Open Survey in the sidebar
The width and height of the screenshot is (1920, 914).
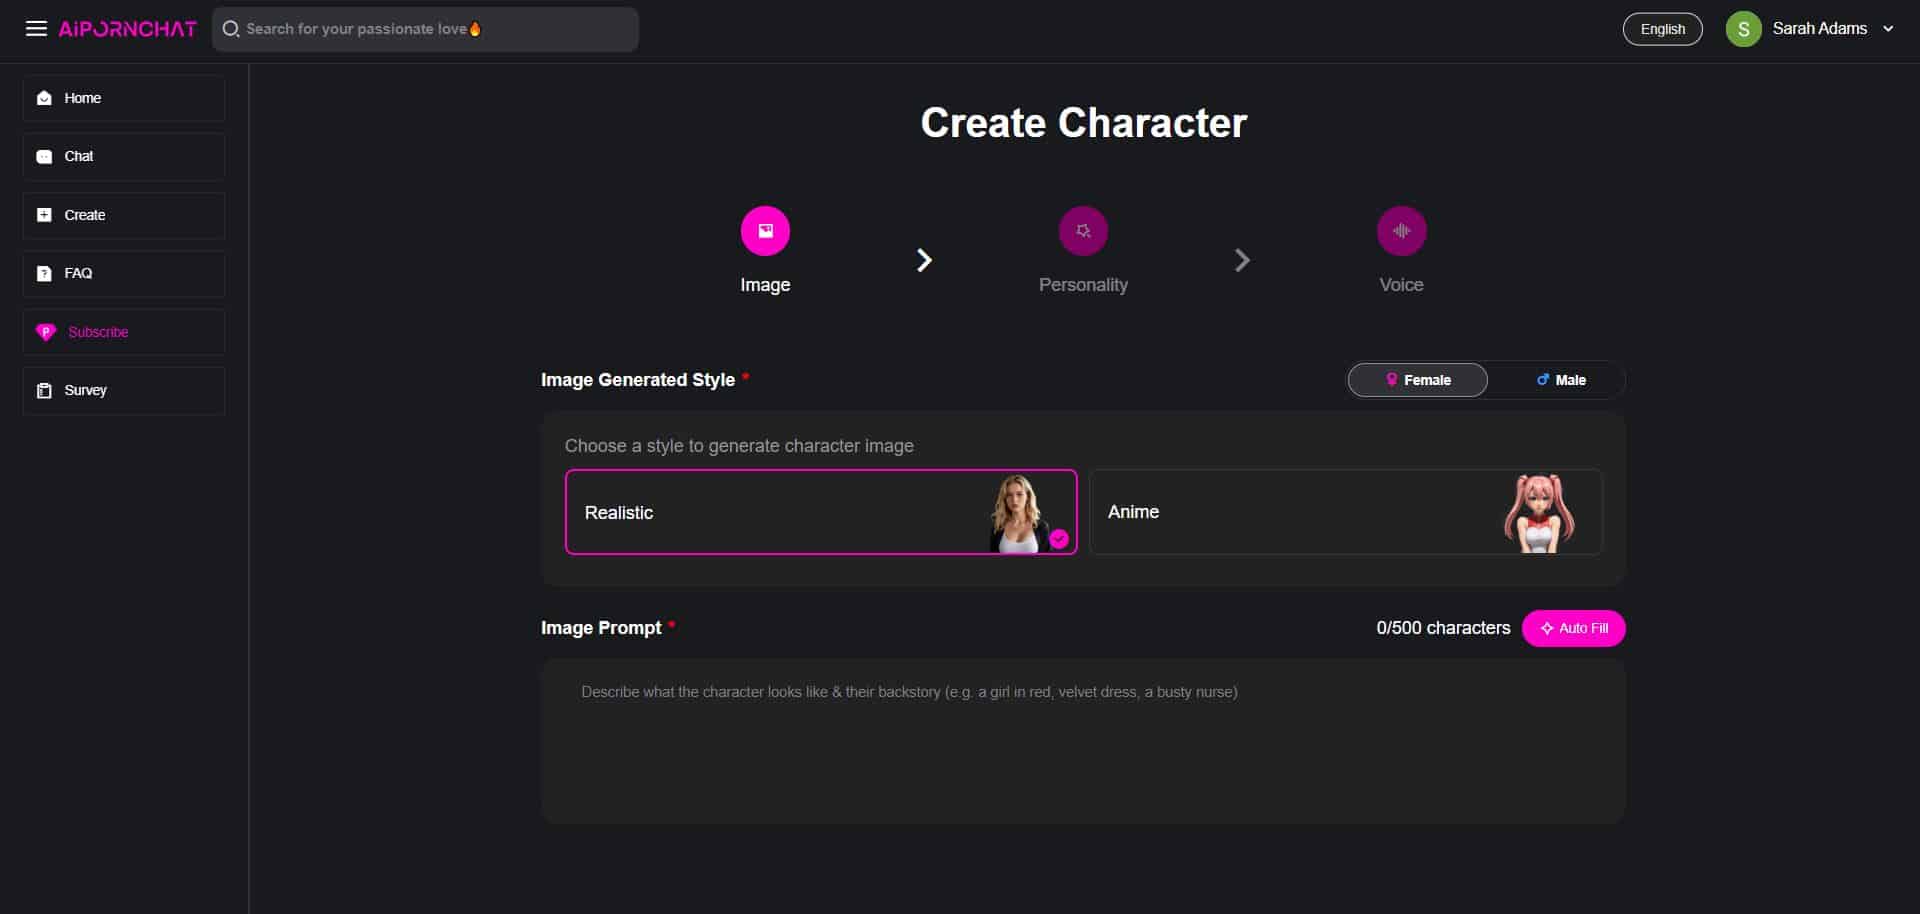point(124,390)
